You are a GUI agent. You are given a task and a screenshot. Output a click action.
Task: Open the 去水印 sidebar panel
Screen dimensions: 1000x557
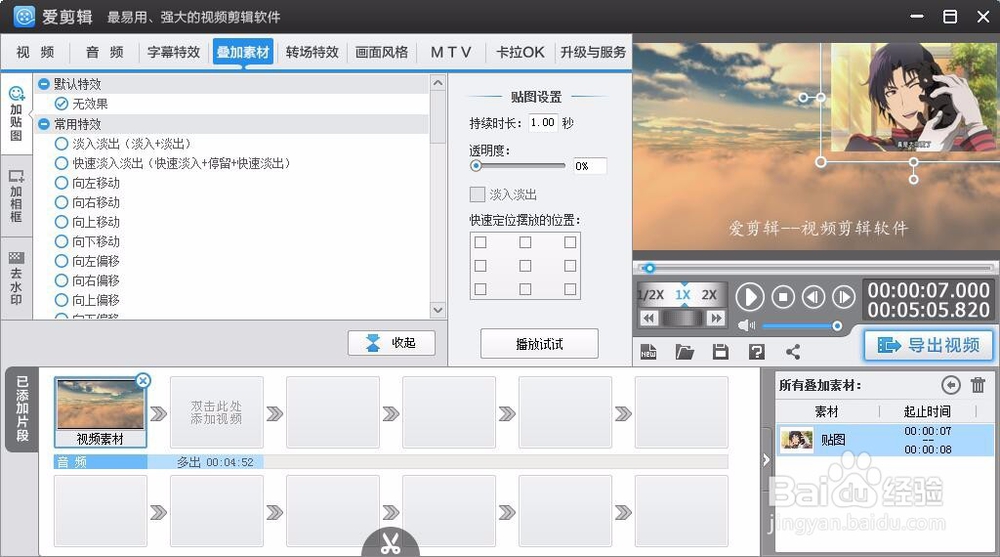pos(17,278)
